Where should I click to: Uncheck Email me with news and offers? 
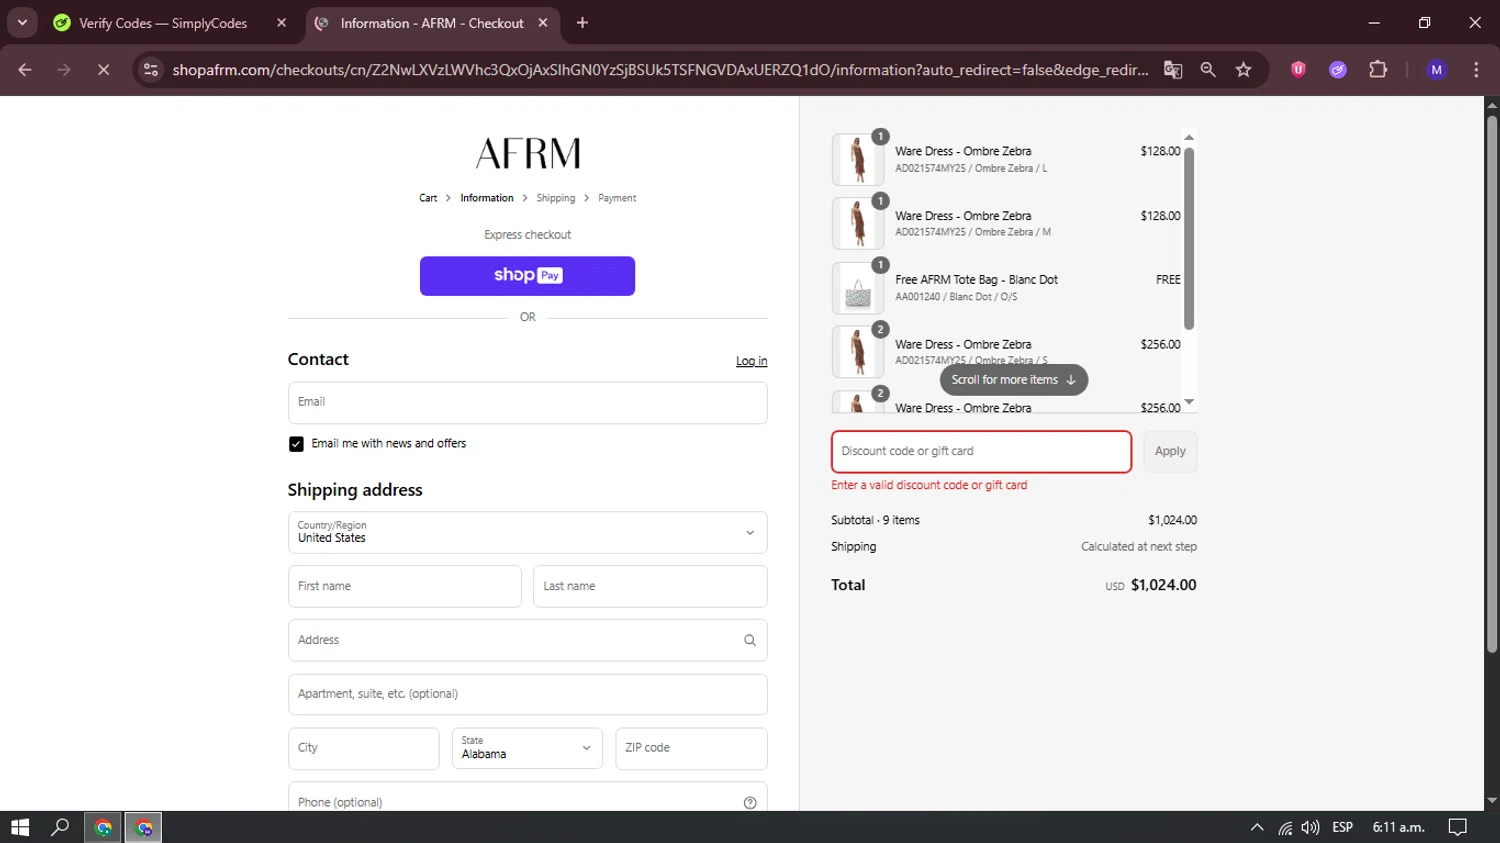pyautogui.click(x=296, y=444)
